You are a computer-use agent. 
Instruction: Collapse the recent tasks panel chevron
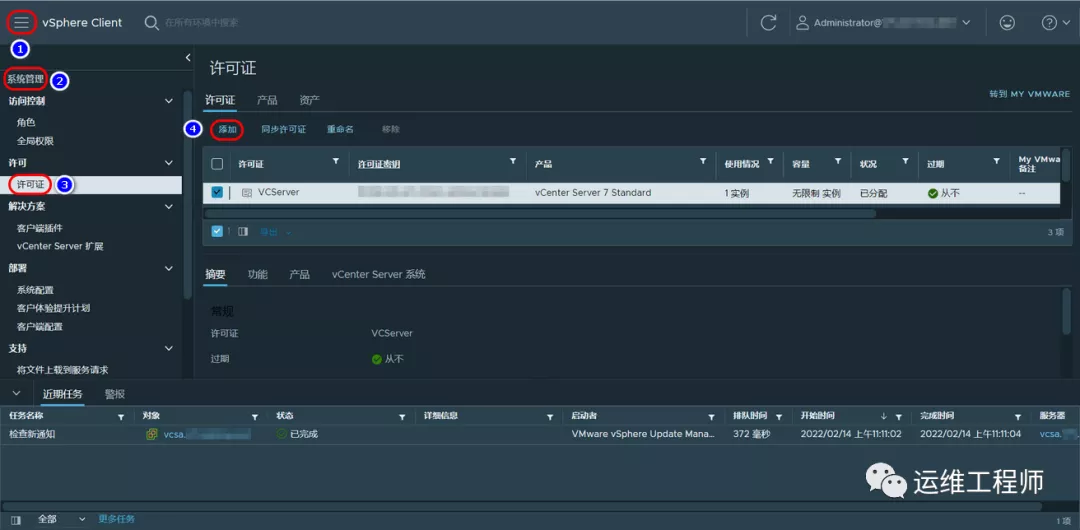(x=17, y=394)
